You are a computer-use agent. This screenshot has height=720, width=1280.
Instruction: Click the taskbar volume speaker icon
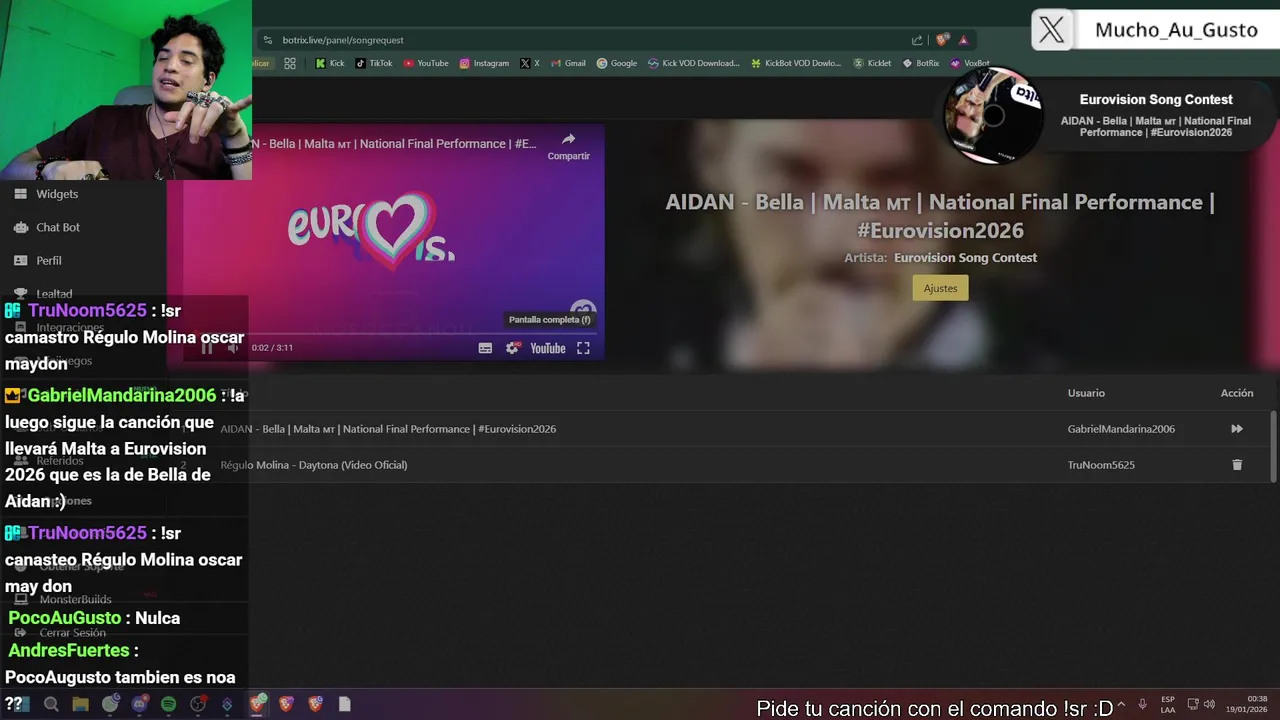(x=1210, y=704)
